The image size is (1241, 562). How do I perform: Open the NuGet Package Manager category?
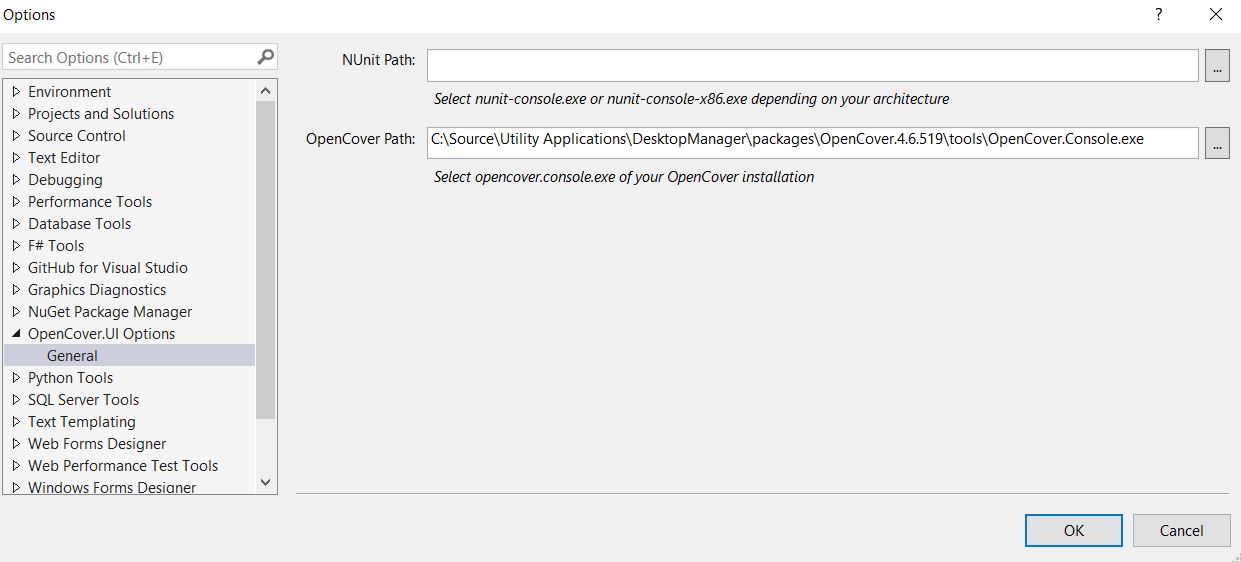pos(110,312)
